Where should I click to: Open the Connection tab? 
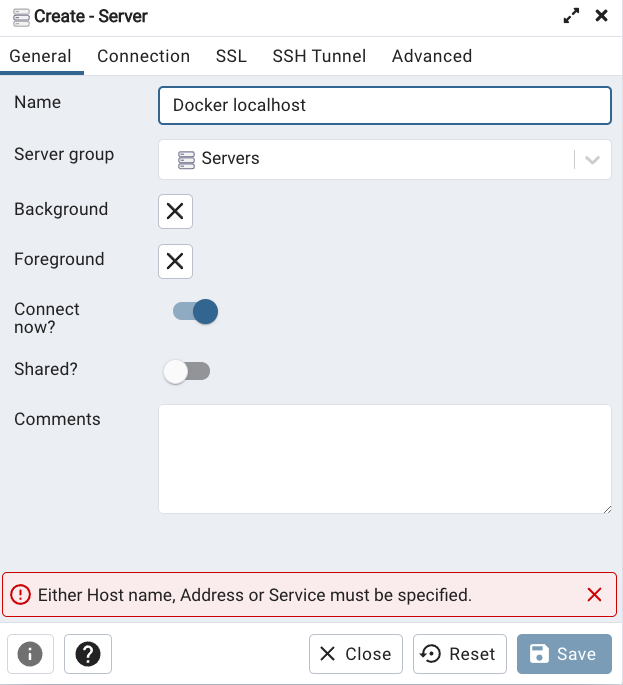coord(143,56)
